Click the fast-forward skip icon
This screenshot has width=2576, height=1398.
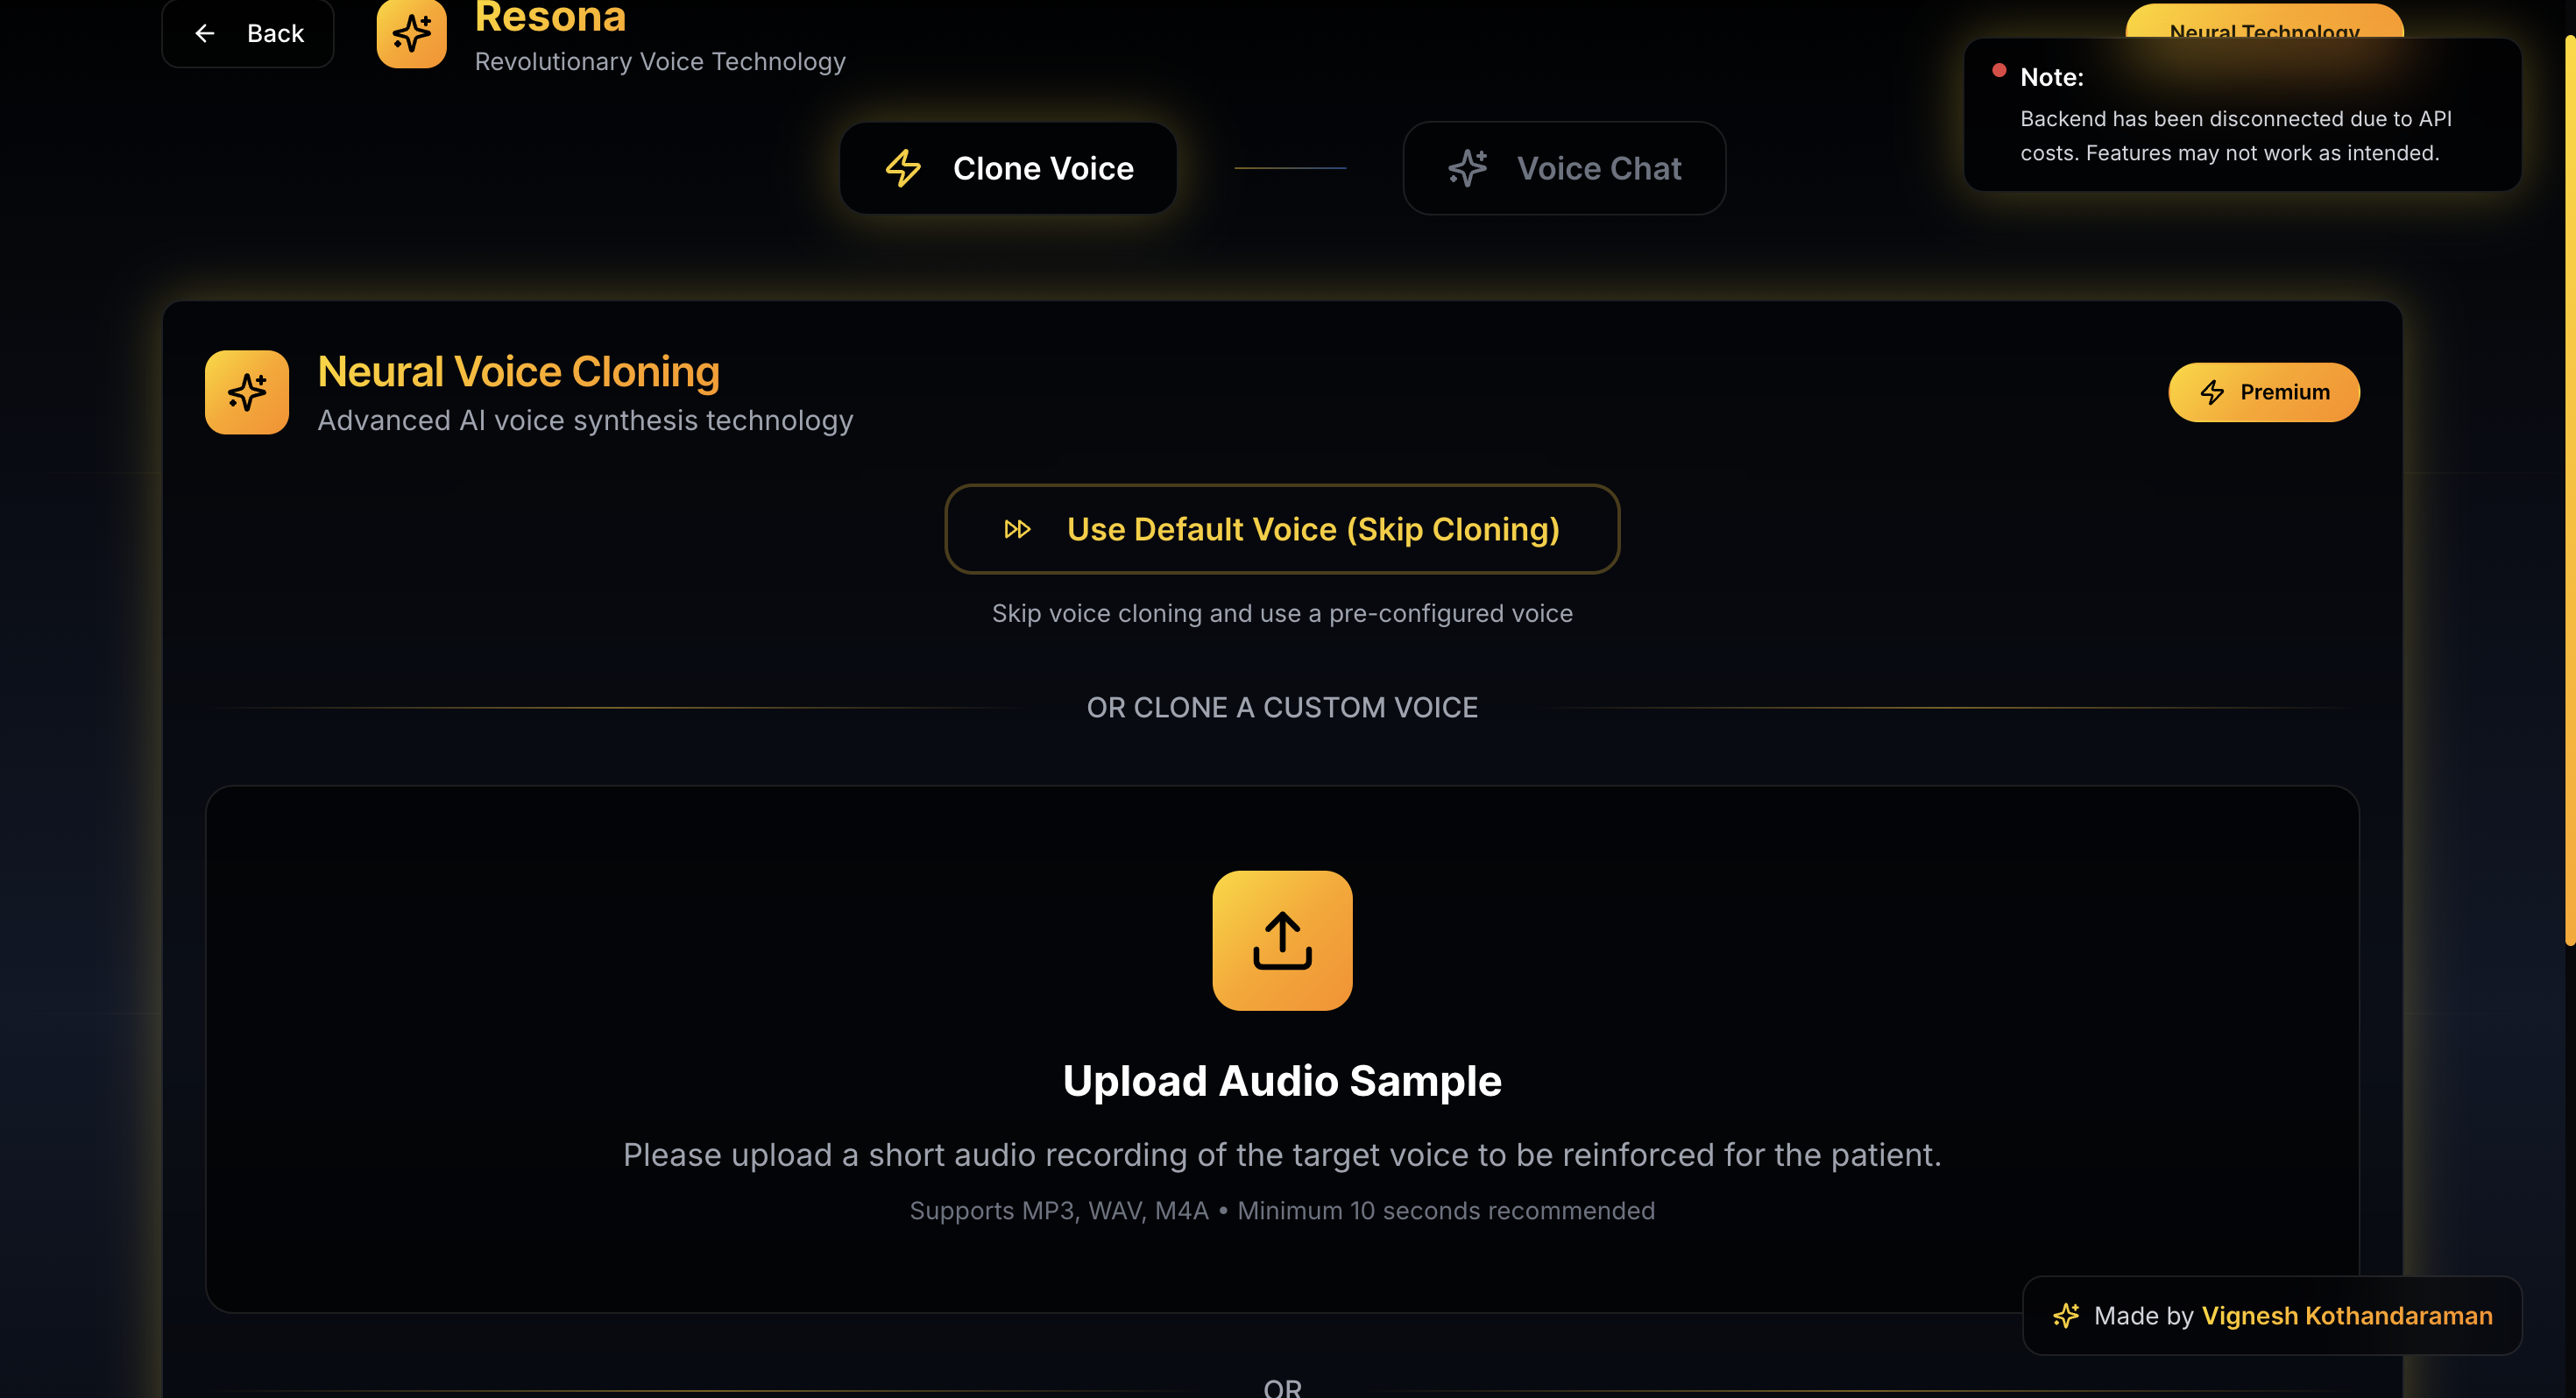coord(1017,529)
